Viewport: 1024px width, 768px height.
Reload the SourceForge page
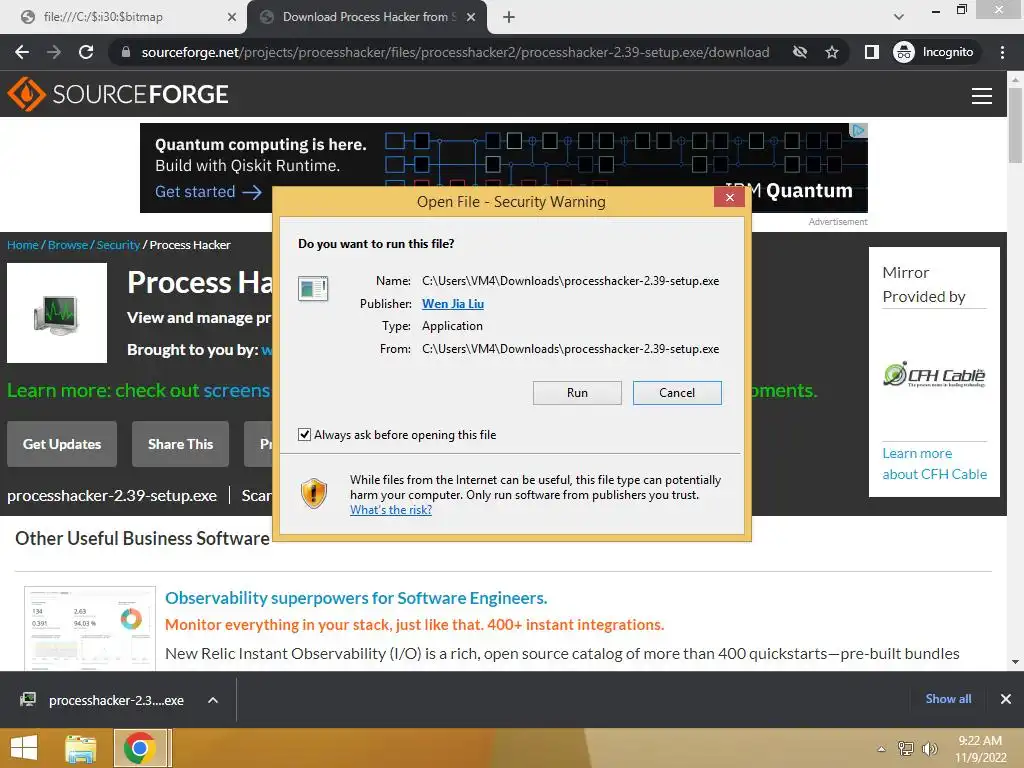click(86, 52)
